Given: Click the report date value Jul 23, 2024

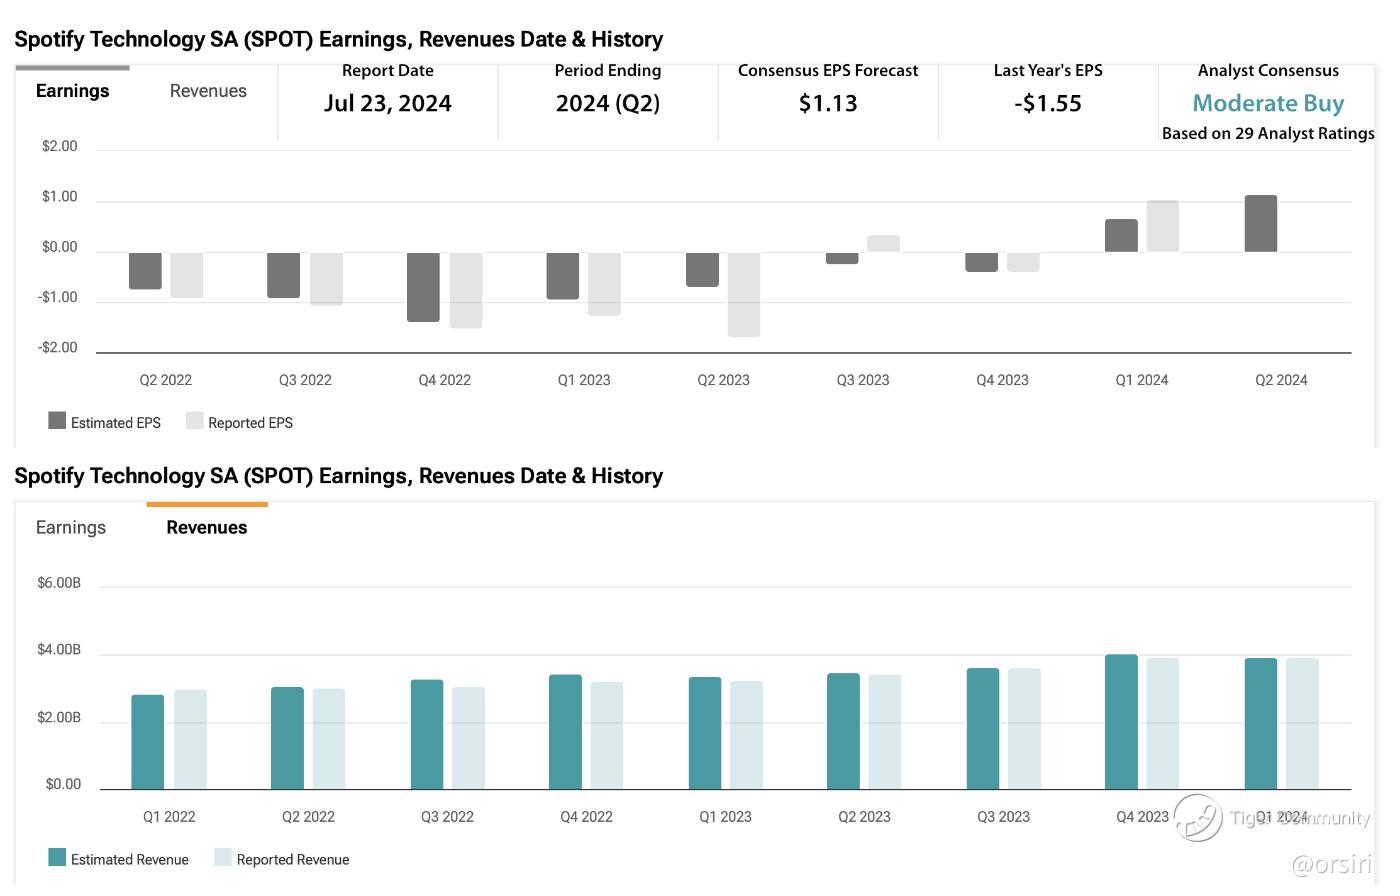Looking at the screenshot, I should click(x=388, y=103).
